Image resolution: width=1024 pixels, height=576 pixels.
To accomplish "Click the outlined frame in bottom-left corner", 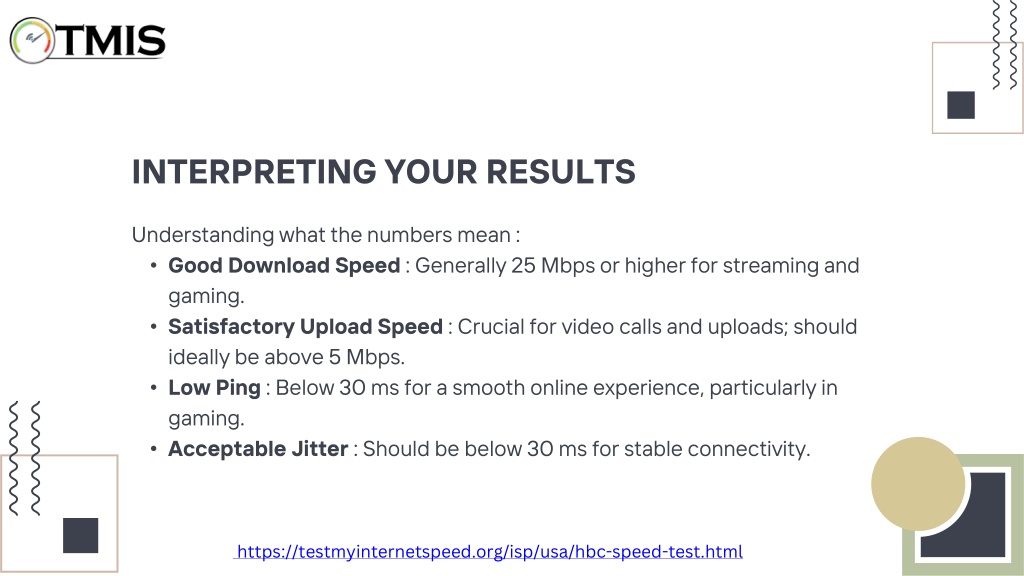I will [59, 514].
